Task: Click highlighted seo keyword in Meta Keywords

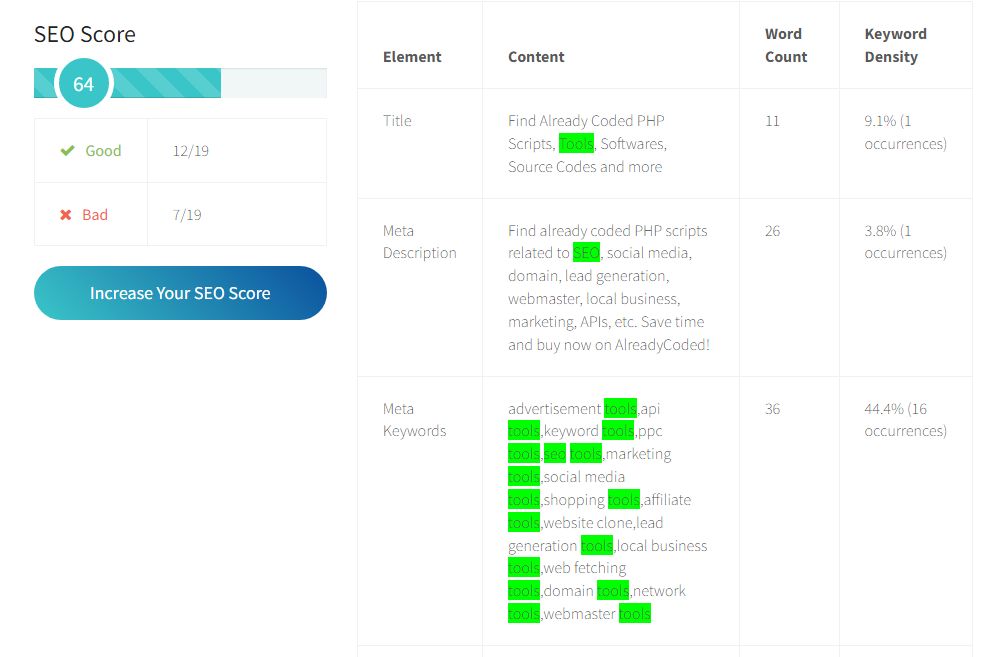Action: [555, 454]
